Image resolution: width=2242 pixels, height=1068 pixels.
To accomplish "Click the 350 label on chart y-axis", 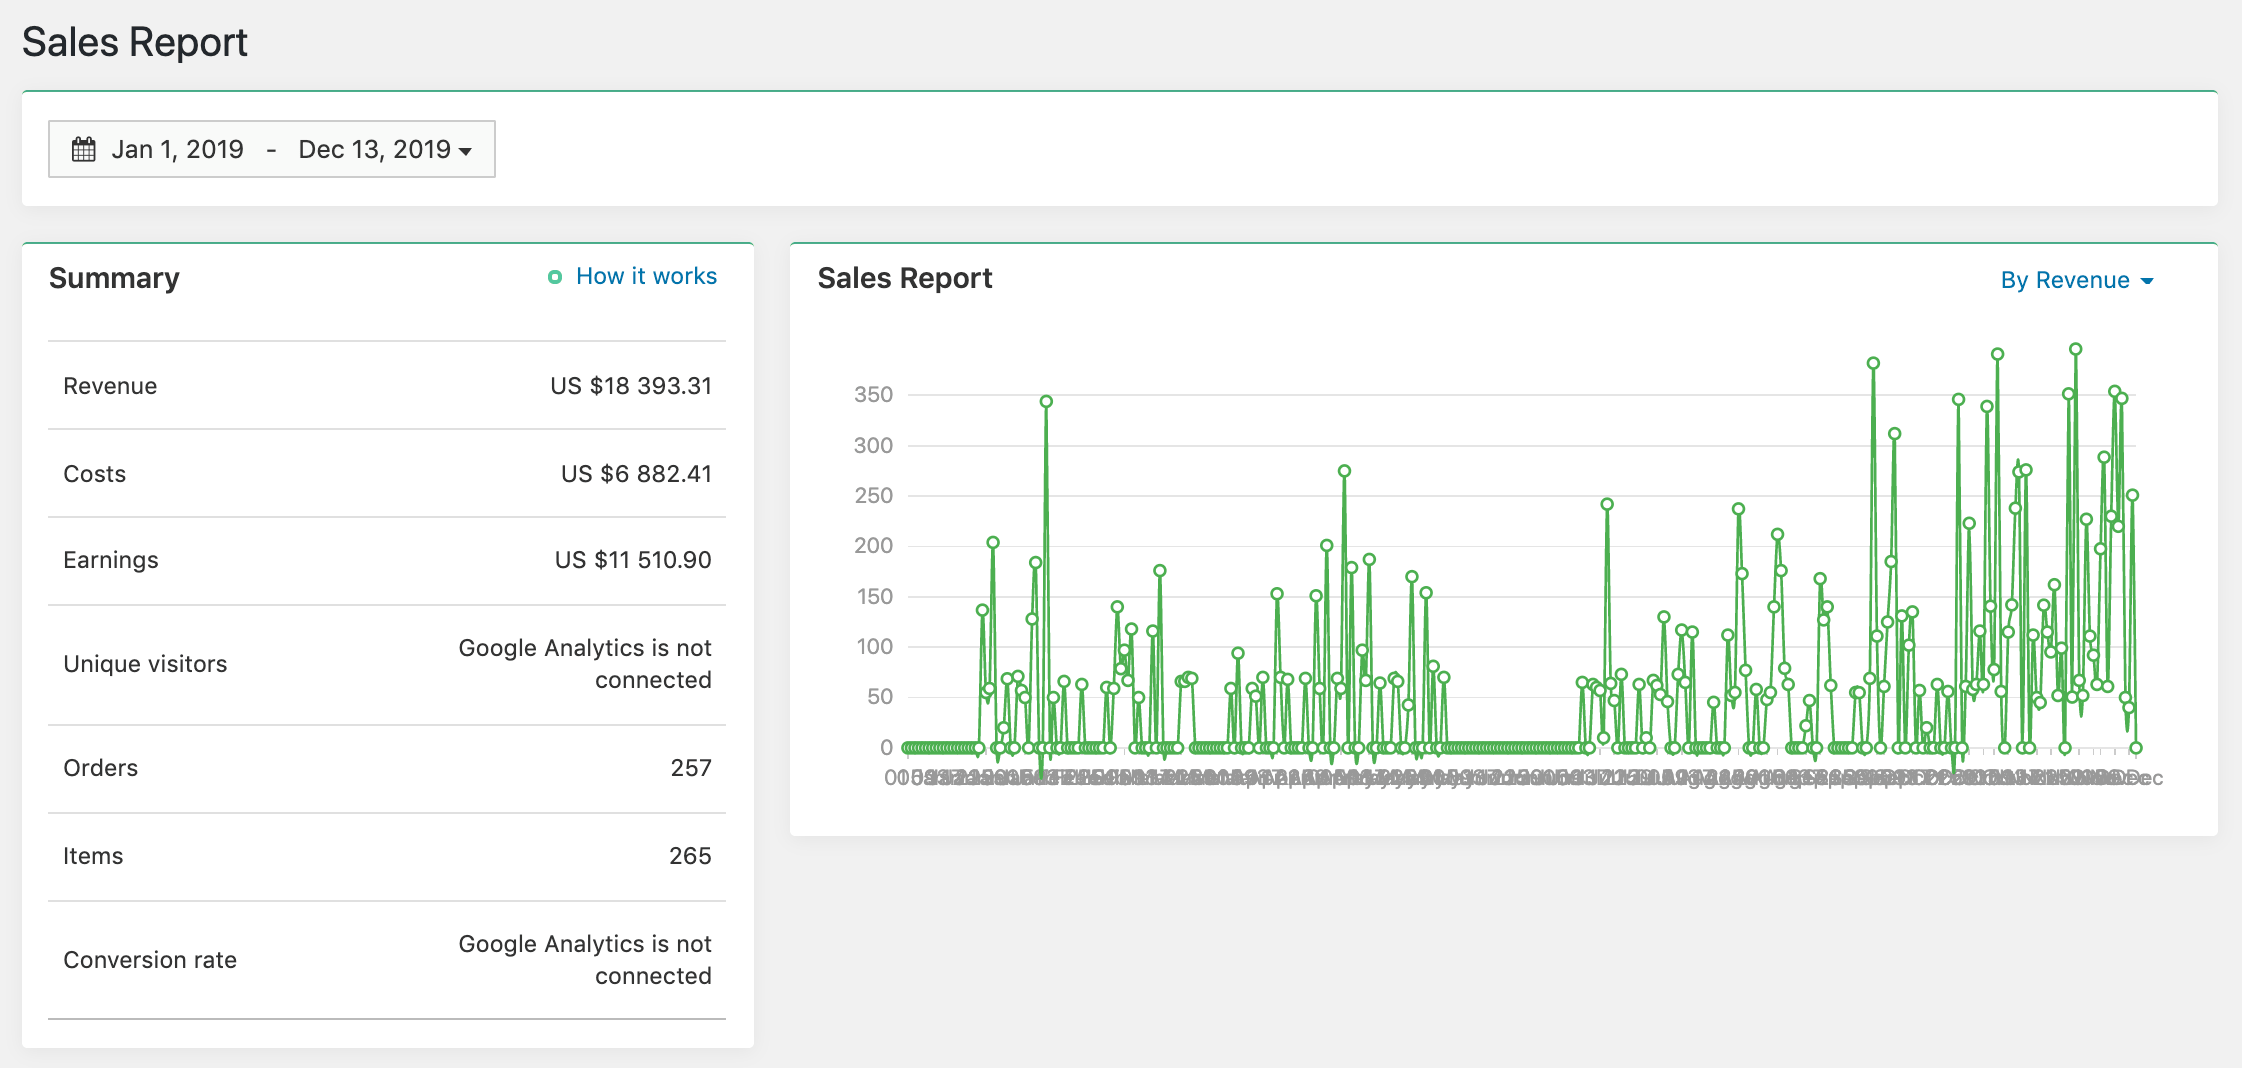I will point(873,395).
